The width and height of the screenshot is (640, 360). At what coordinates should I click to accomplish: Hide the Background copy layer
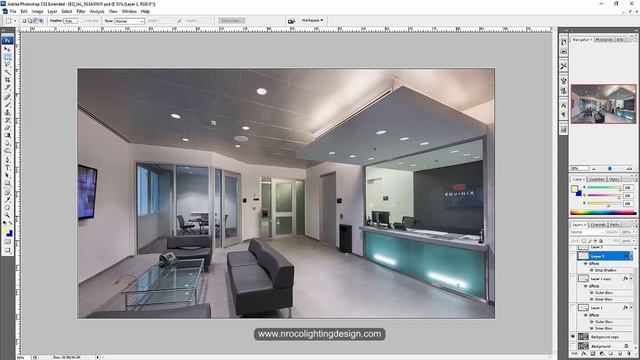point(573,337)
